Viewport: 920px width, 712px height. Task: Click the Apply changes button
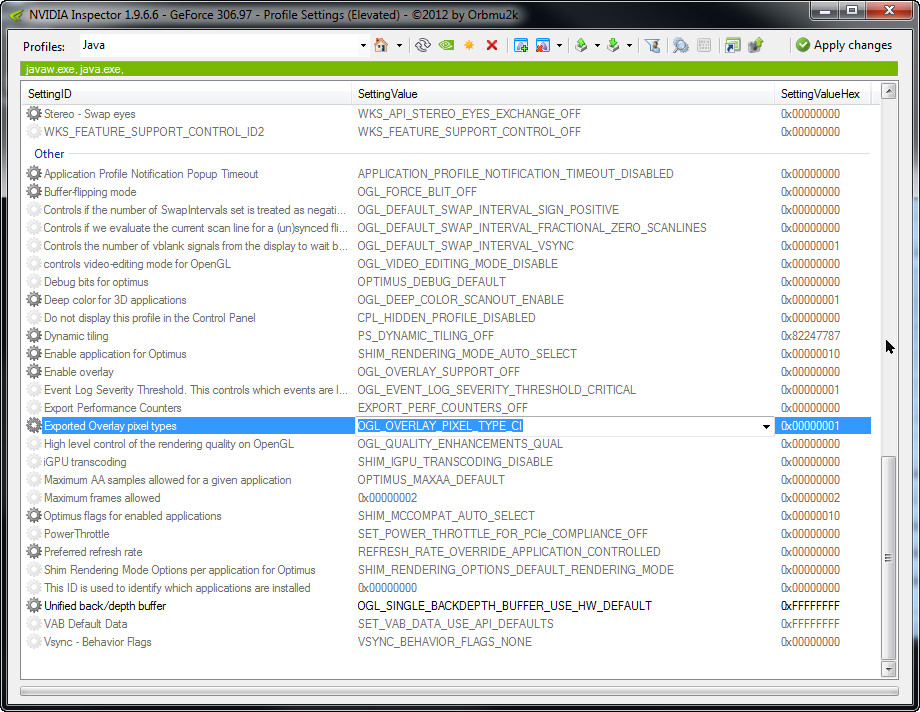coord(843,45)
